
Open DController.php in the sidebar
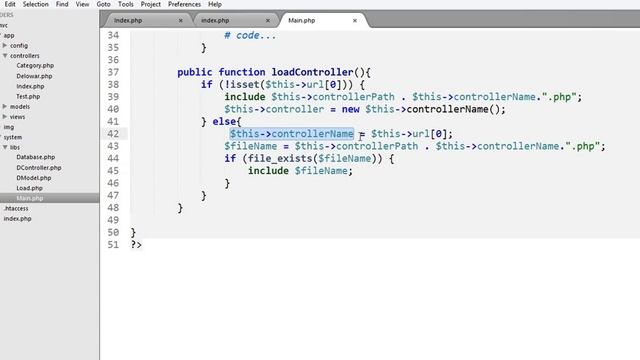(39, 167)
